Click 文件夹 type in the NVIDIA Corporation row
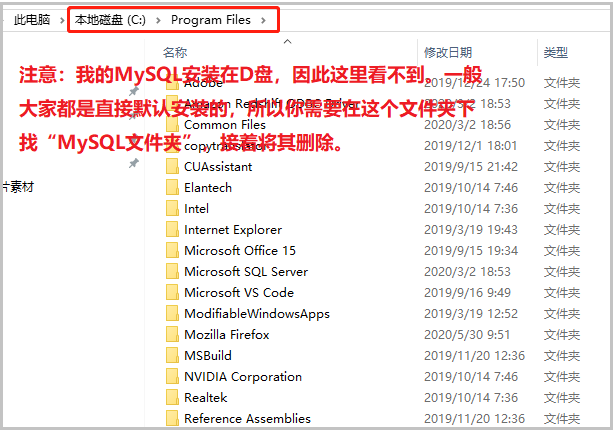 [562, 377]
